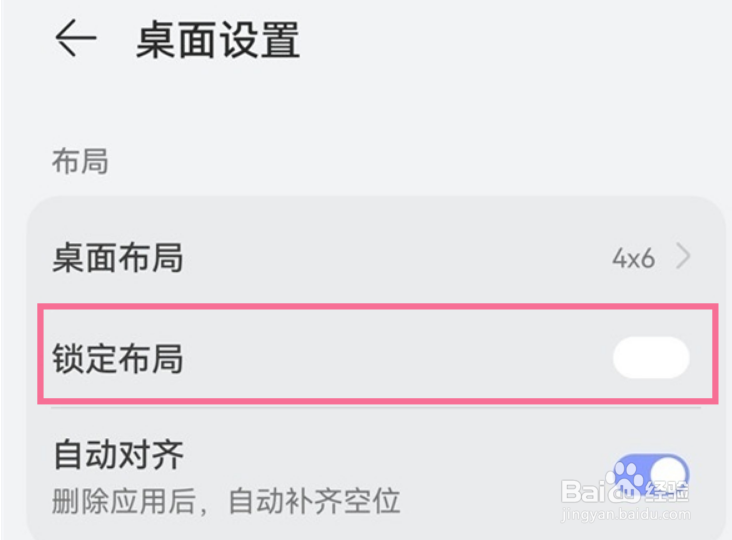Enable the 锁定布局 switch

(651, 358)
